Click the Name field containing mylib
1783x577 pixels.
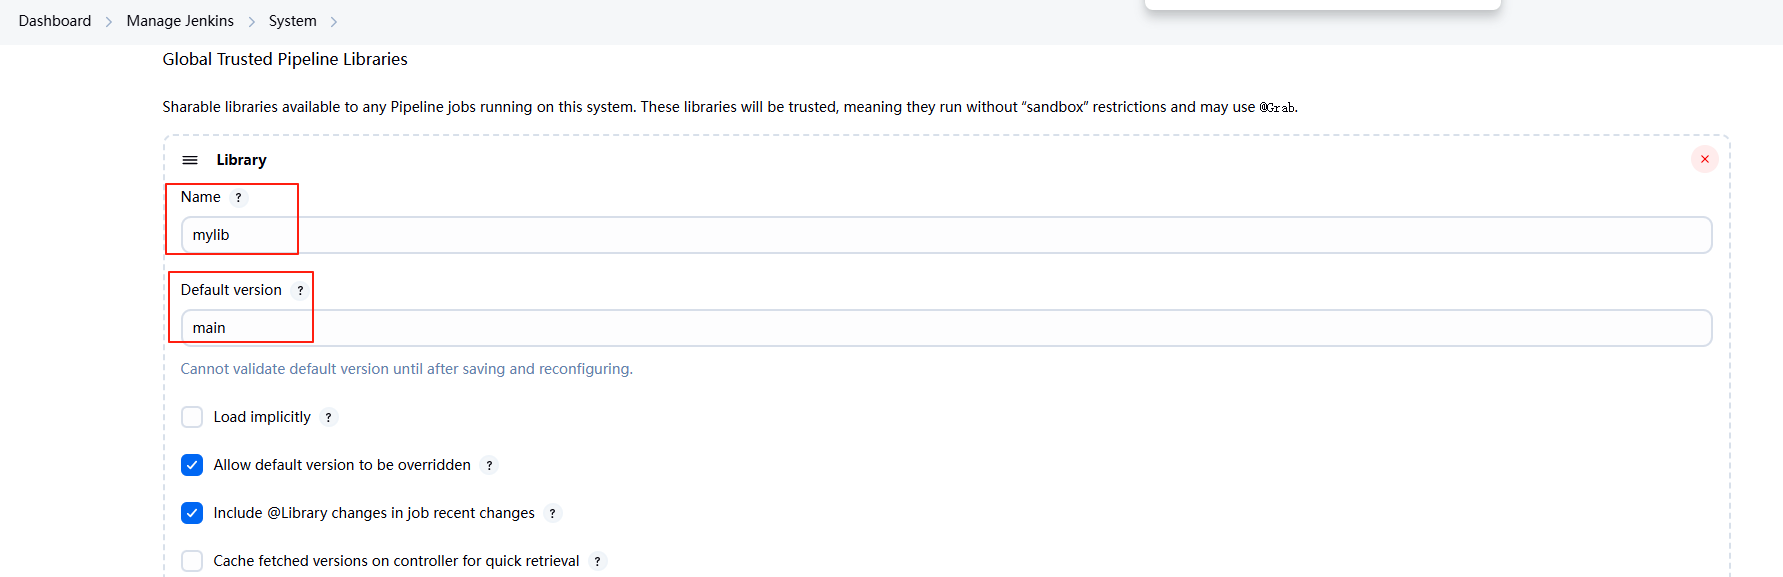tap(945, 235)
